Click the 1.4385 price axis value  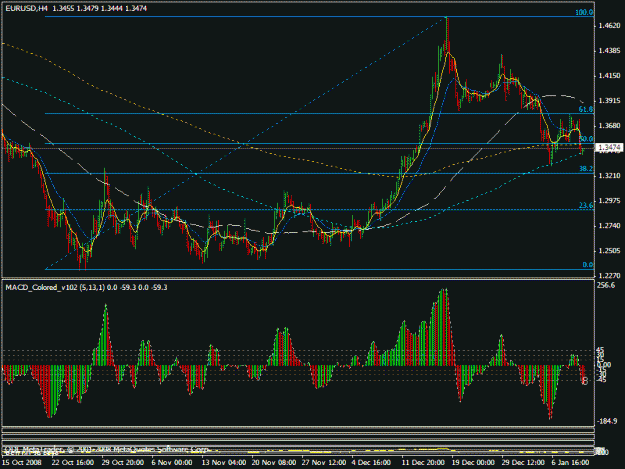(x=609, y=51)
